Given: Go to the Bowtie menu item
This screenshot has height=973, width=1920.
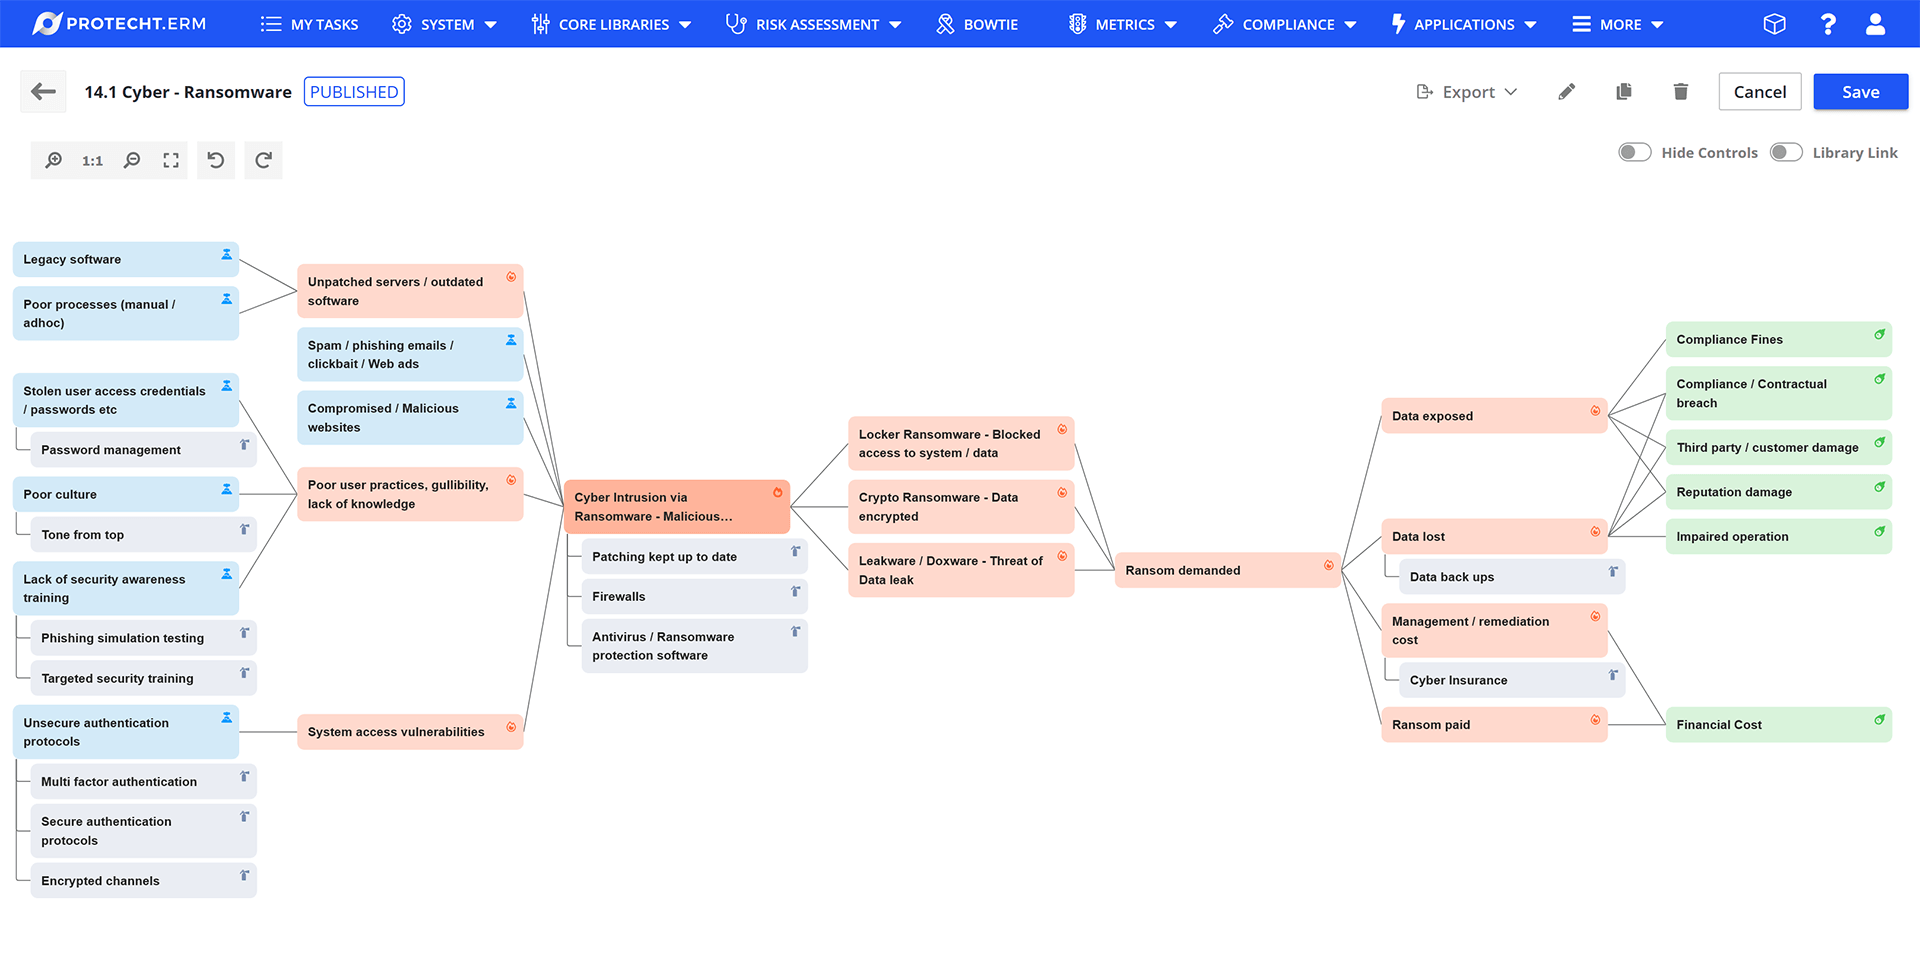Looking at the screenshot, I should click(x=977, y=24).
